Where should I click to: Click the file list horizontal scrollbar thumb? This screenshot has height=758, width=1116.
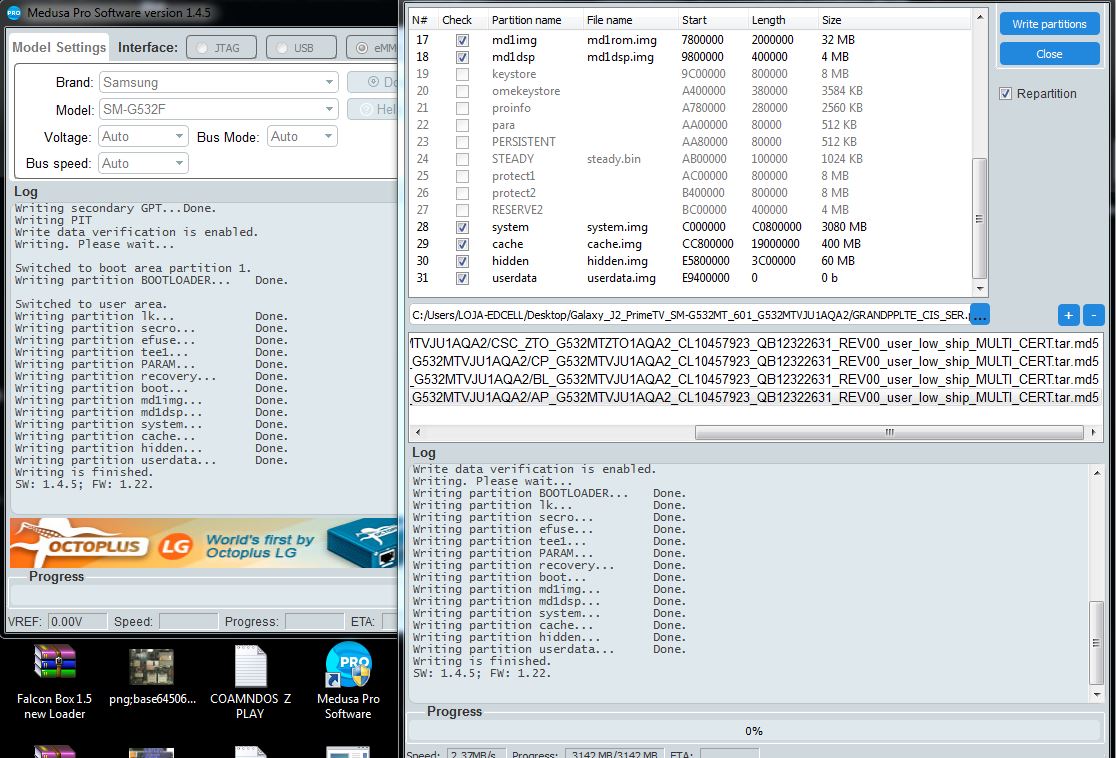tap(889, 432)
